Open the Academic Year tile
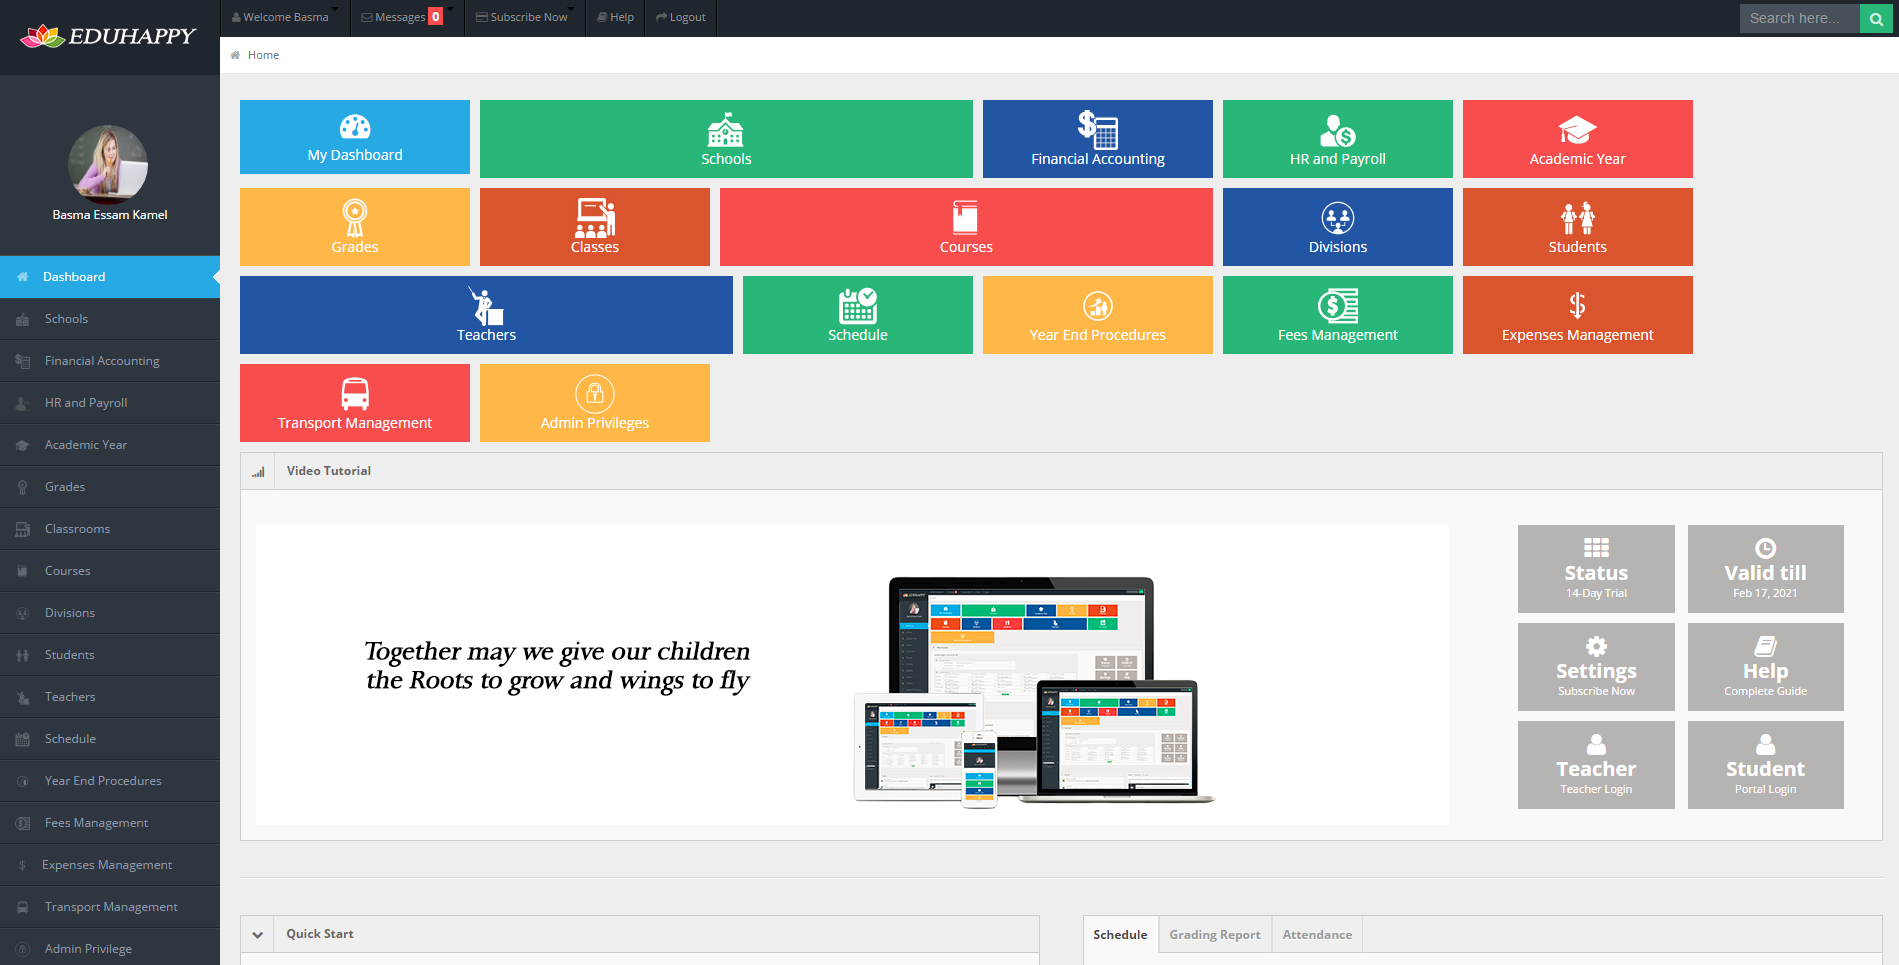Viewport: 1899px width, 965px height. 1578,139
